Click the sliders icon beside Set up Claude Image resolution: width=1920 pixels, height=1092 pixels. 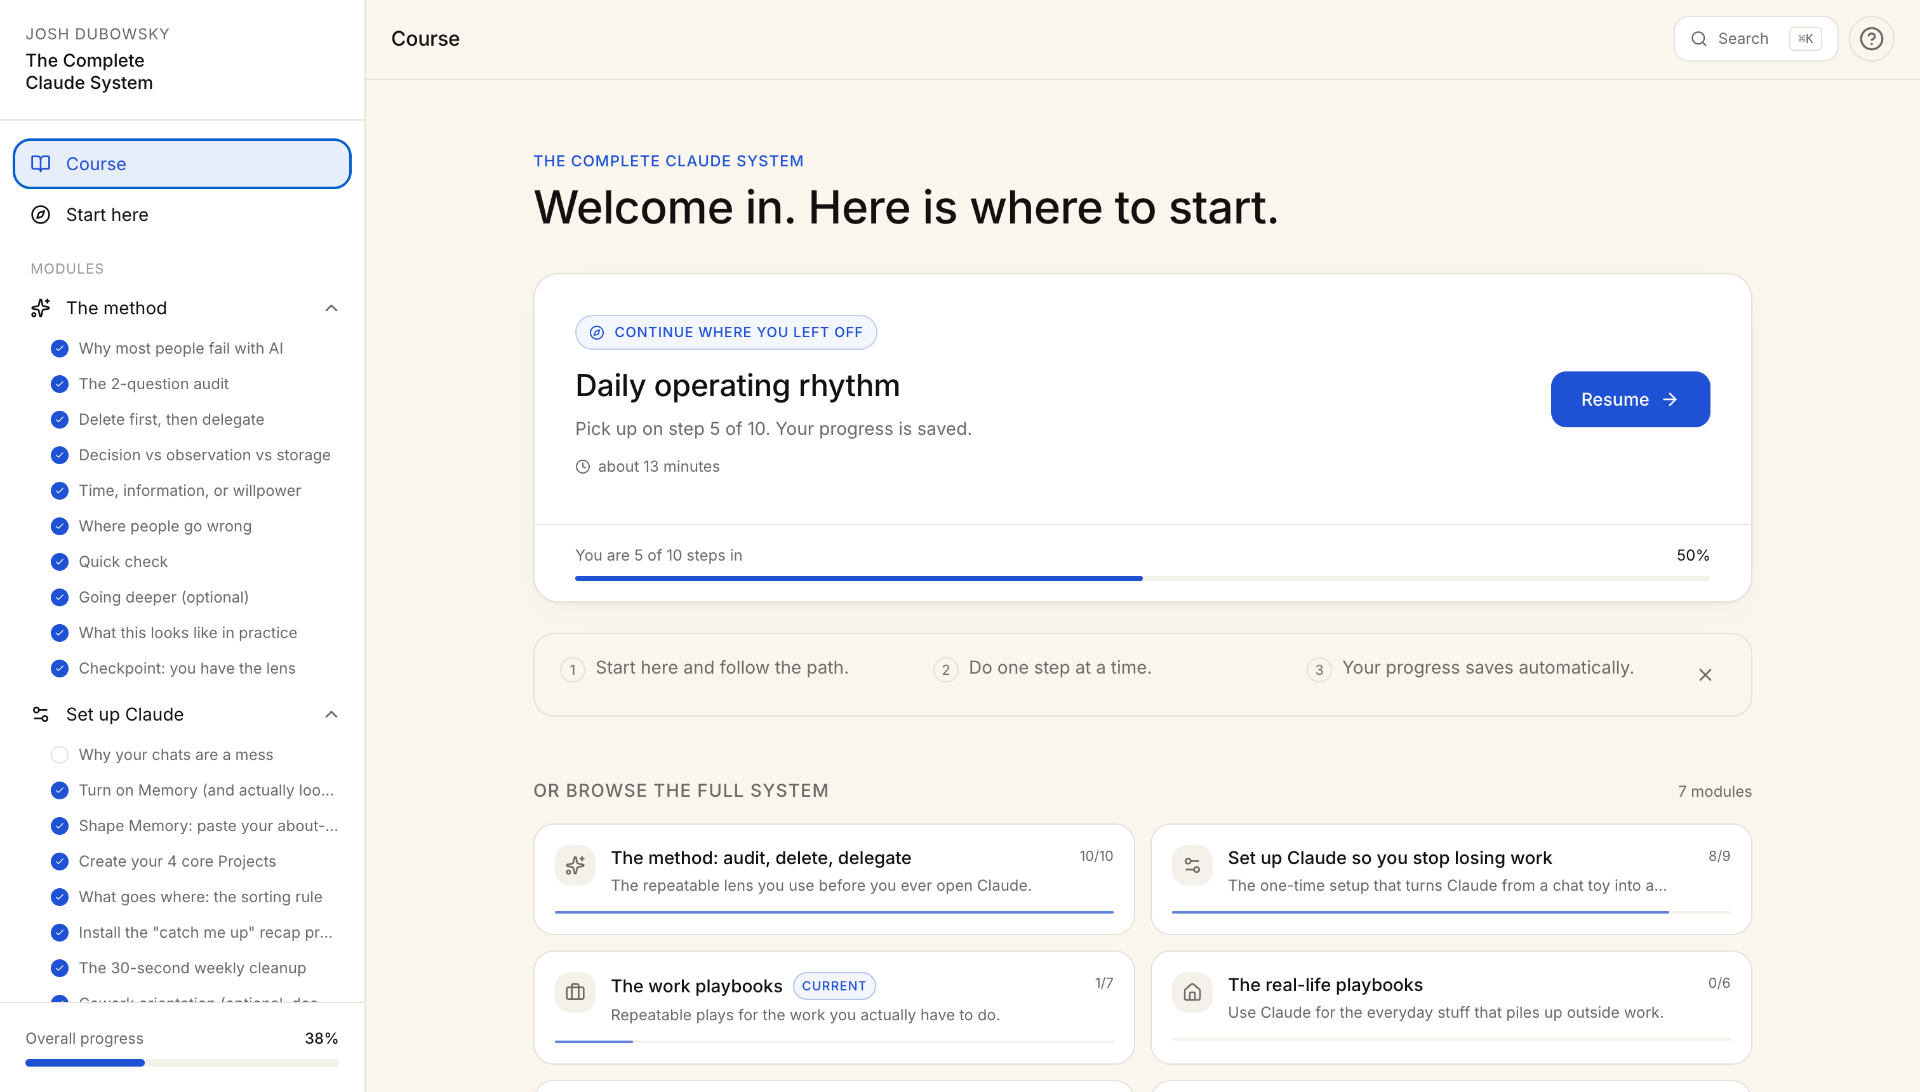click(41, 715)
